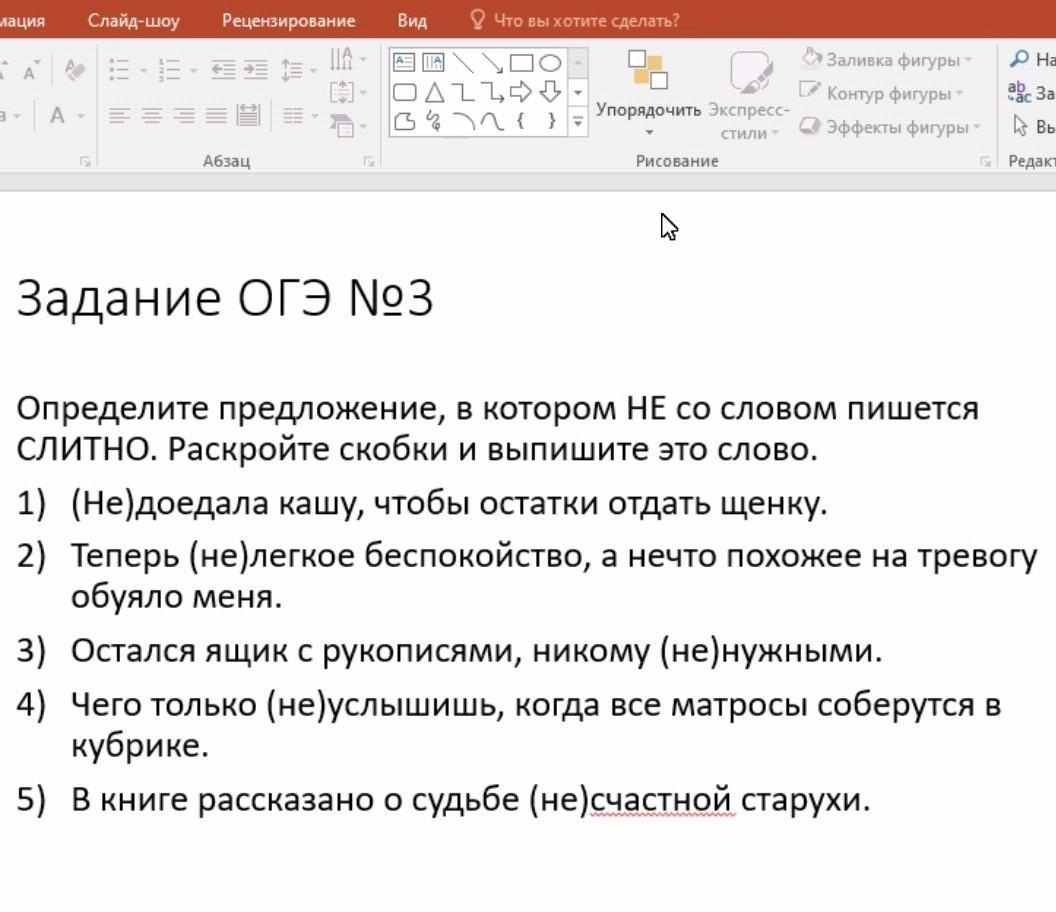Open the Рисование group dialog launcher

tap(985, 161)
